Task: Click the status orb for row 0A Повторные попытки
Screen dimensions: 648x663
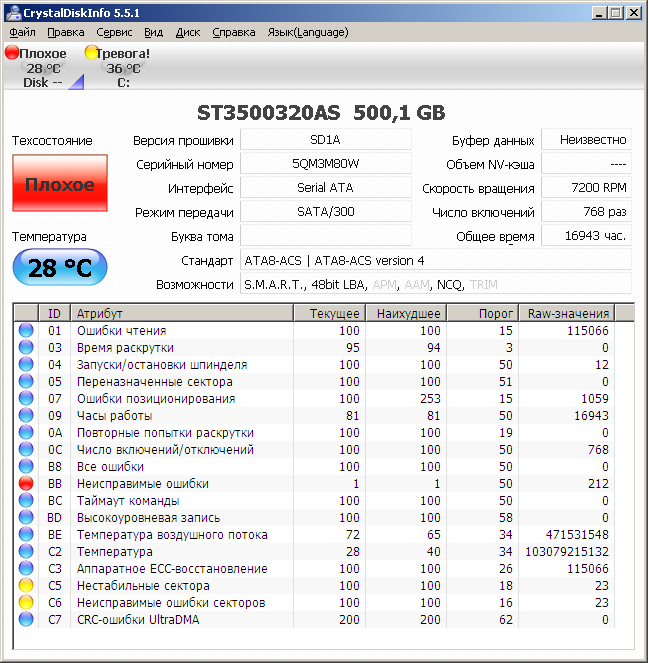Action: coord(26,432)
